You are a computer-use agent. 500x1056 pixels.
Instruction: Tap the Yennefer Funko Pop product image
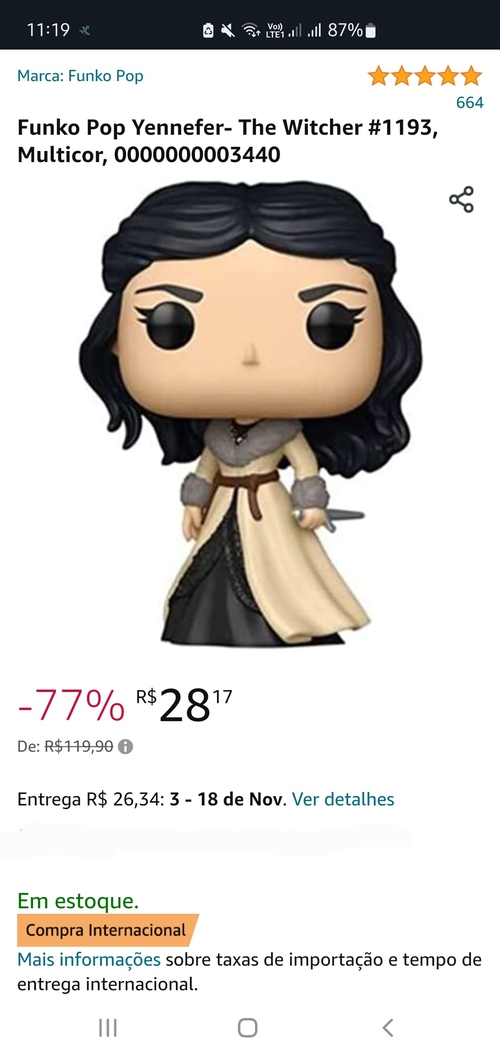(251, 413)
